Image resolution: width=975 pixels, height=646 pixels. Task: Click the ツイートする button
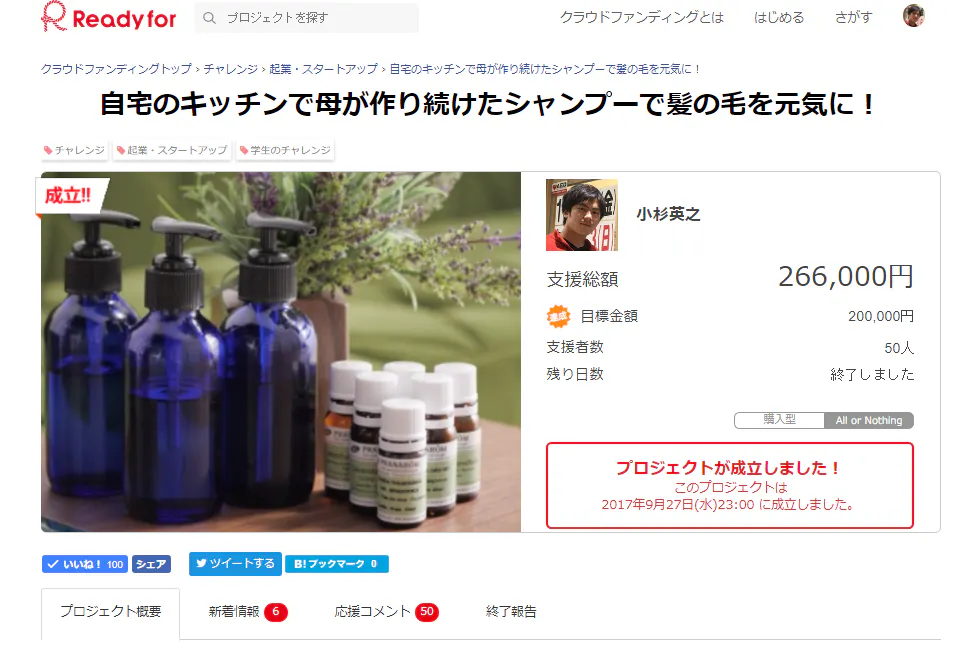point(235,563)
